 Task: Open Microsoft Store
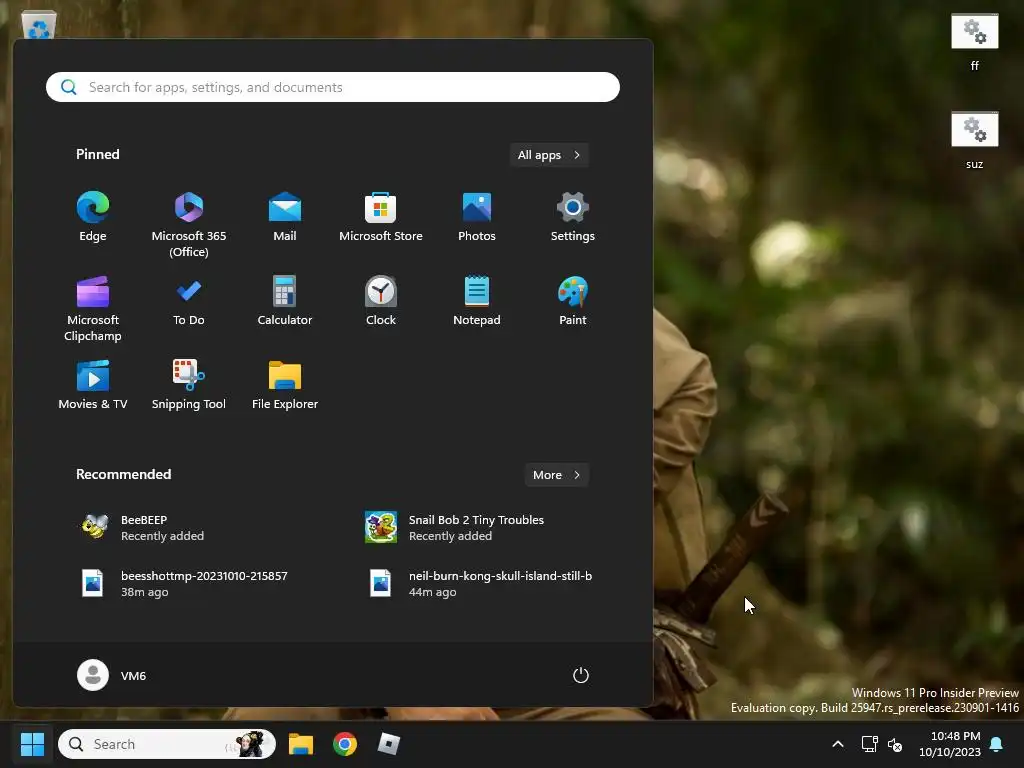pos(381,217)
